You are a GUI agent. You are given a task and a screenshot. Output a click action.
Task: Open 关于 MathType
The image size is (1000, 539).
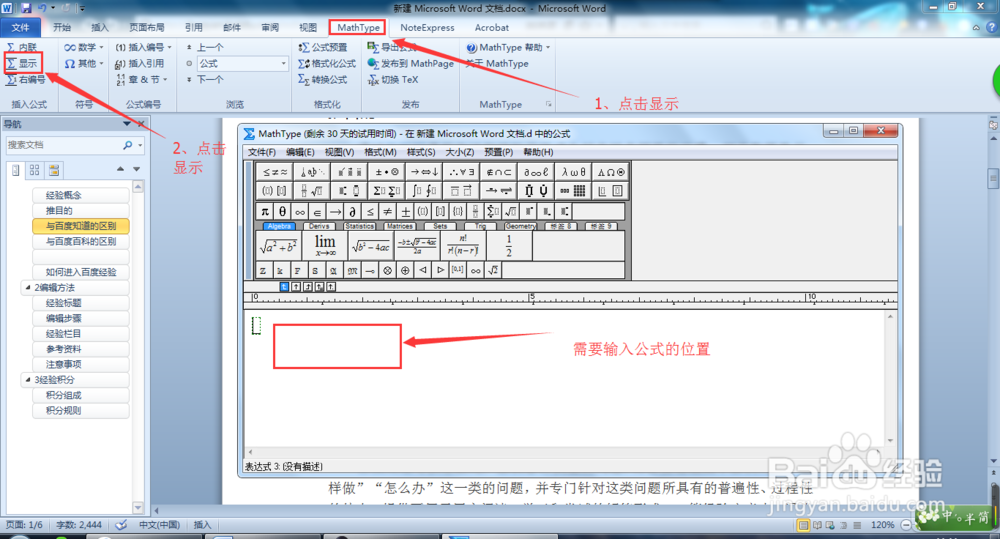tap(497, 63)
